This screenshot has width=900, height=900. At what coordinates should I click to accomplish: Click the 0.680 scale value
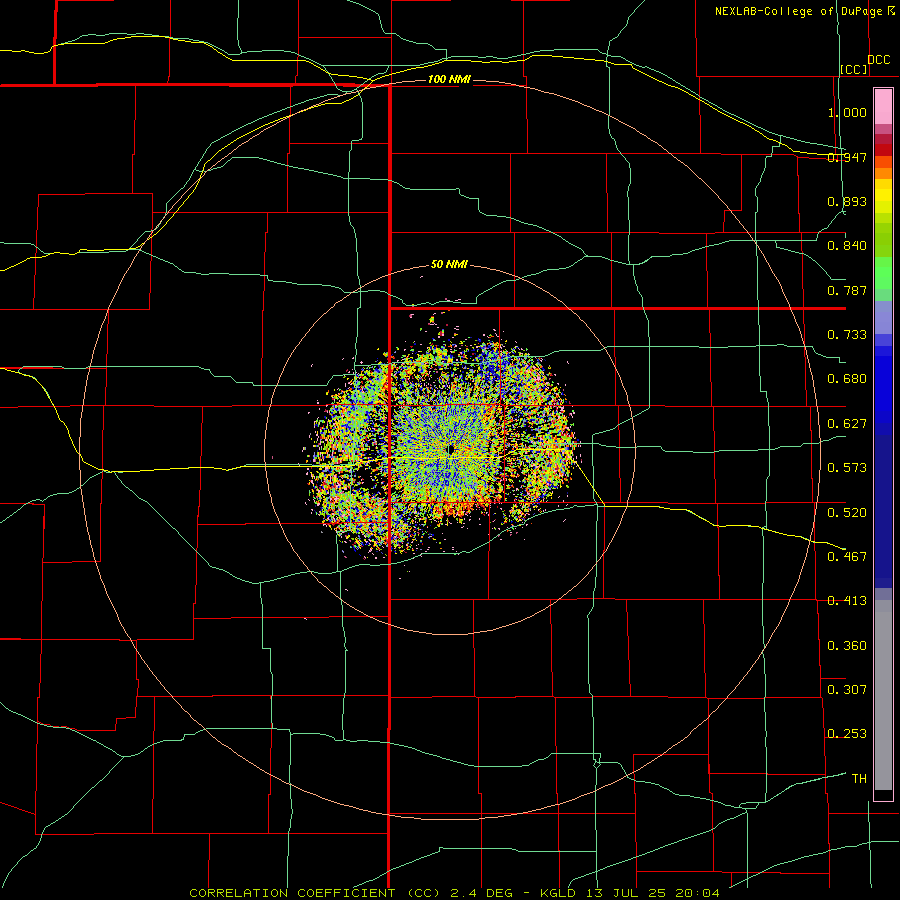(x=847, y=379)
